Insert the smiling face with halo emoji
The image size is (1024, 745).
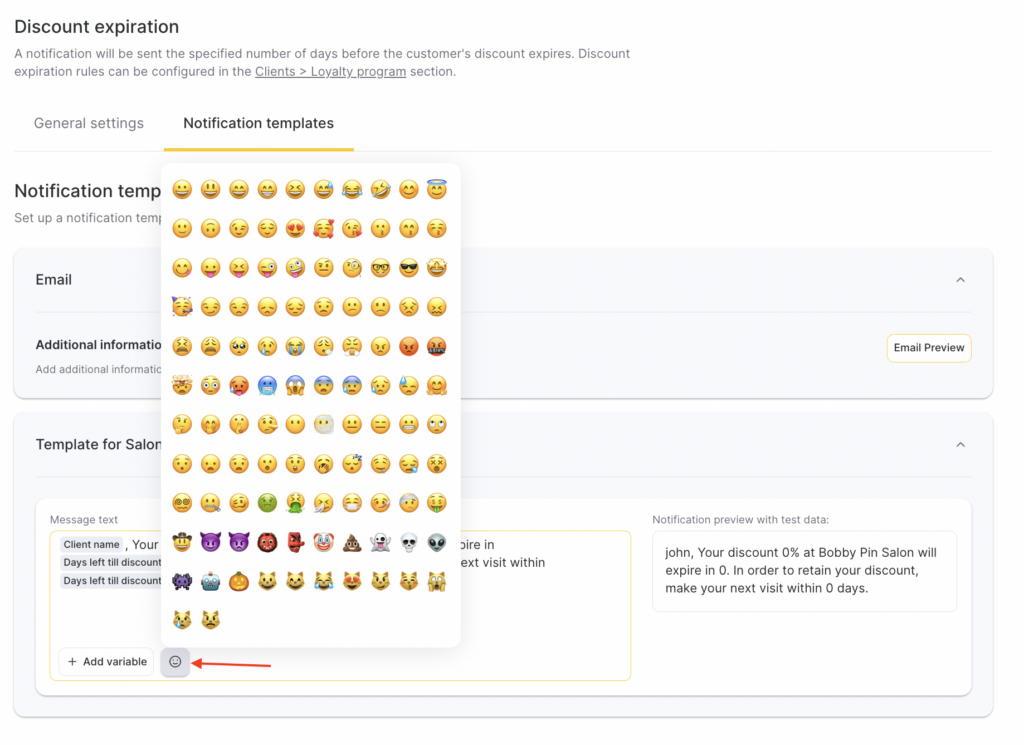(437, 190)
